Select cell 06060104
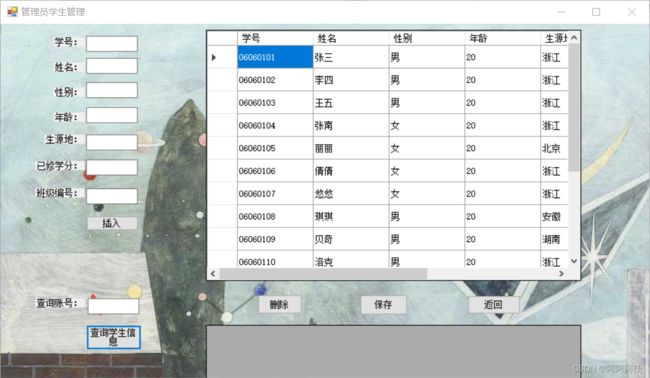Viewport: 650px width, 378px height. (x=275, y=125)
